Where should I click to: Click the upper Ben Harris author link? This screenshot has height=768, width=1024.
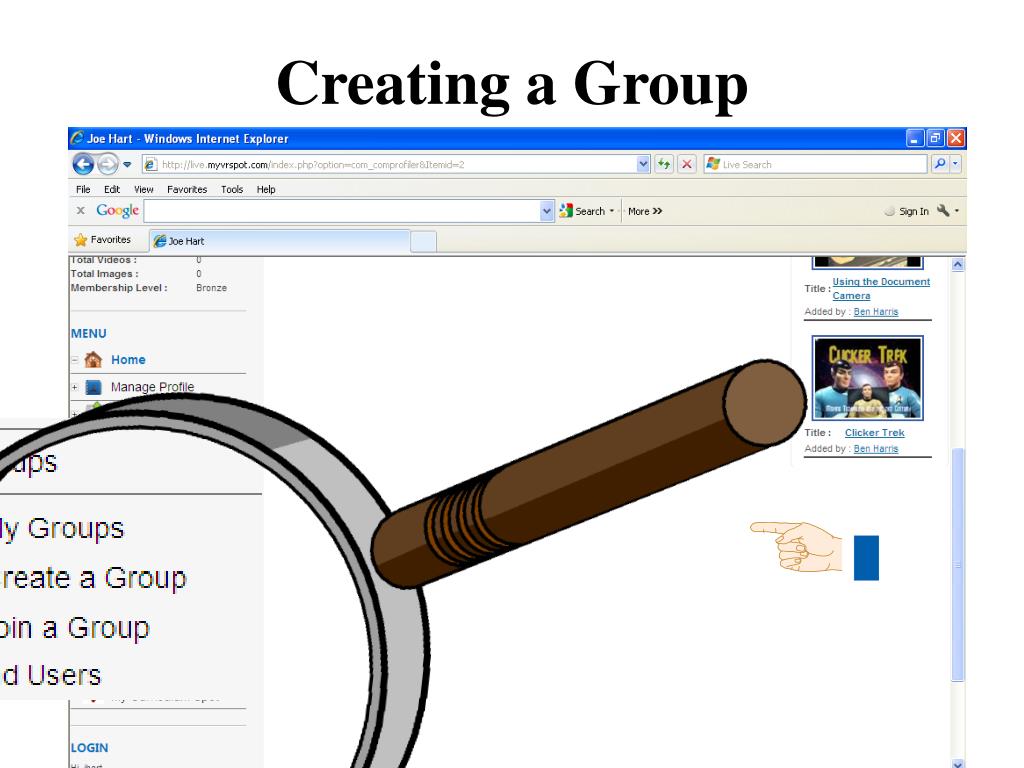click(x=876, y=312)
